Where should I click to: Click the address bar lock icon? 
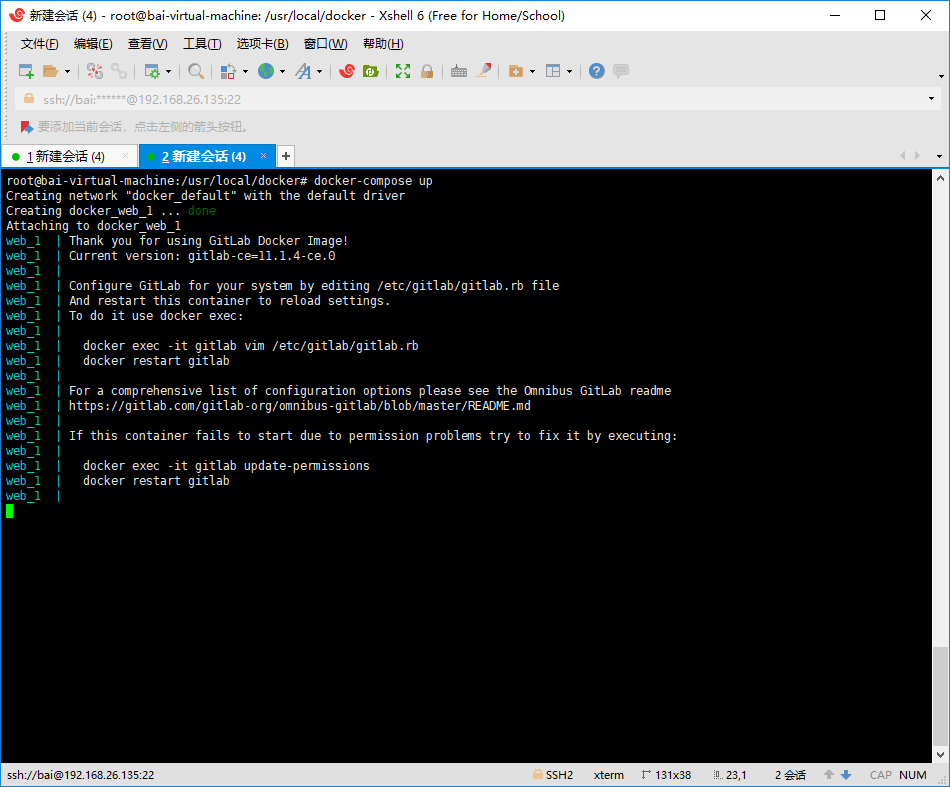pos(28,98)
